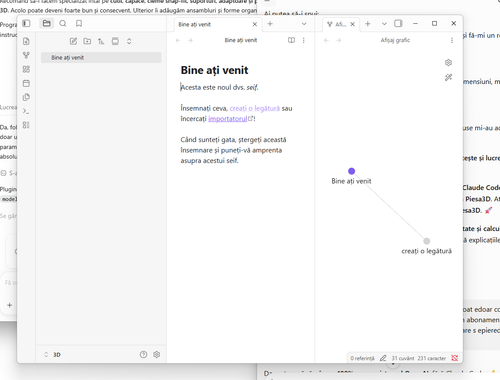This screenshot has width=500, height=380.
Task: Click '231 caracter' count in status bar
Action: point(432,358)
